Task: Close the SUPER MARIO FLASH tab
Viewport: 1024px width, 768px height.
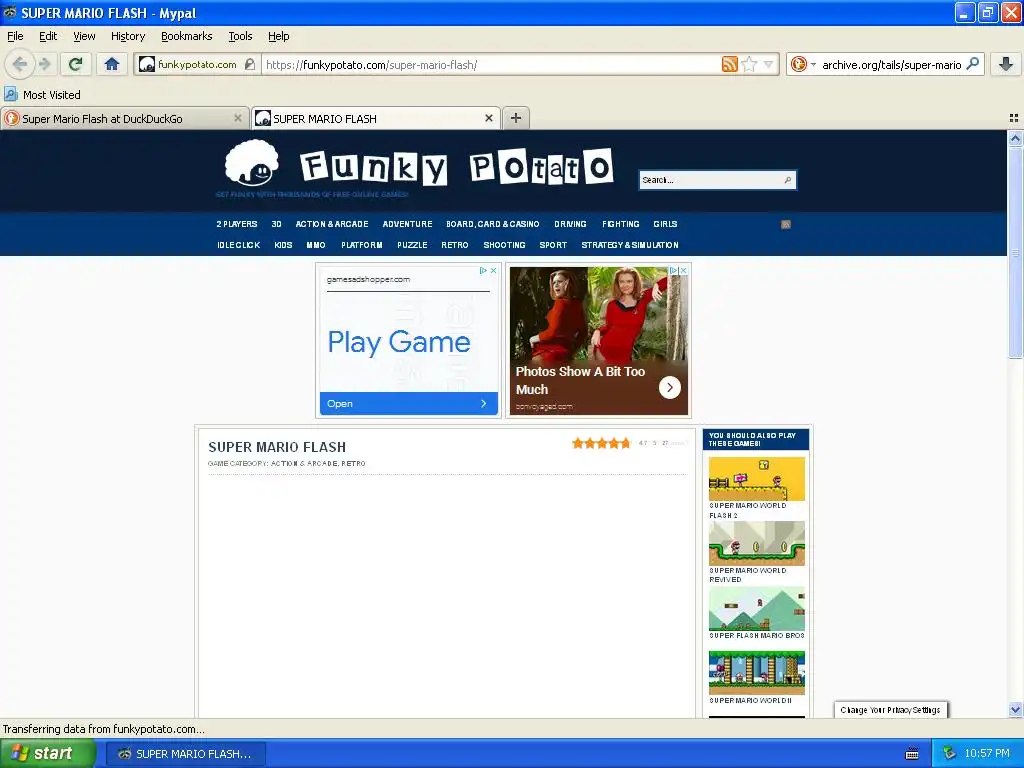Action: (488, 118)
